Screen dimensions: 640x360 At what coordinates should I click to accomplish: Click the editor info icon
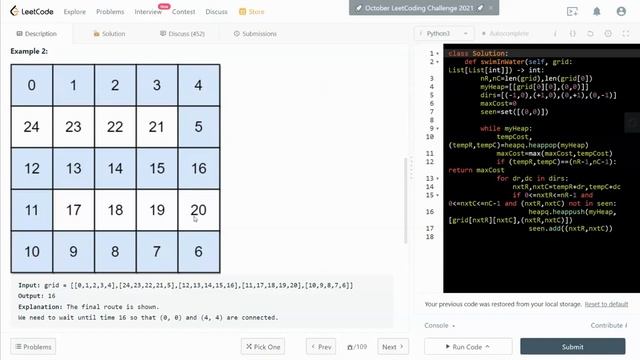pos(555,33)
